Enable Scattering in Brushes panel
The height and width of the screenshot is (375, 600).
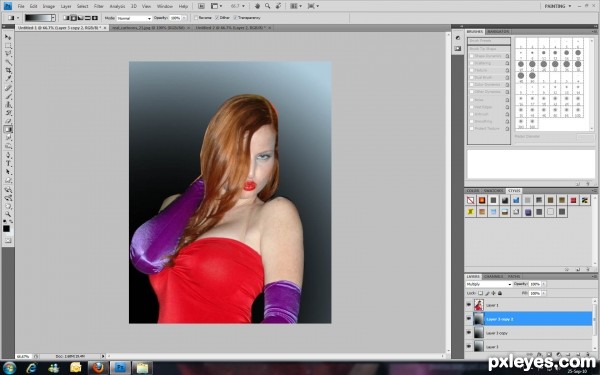(472, 63)
